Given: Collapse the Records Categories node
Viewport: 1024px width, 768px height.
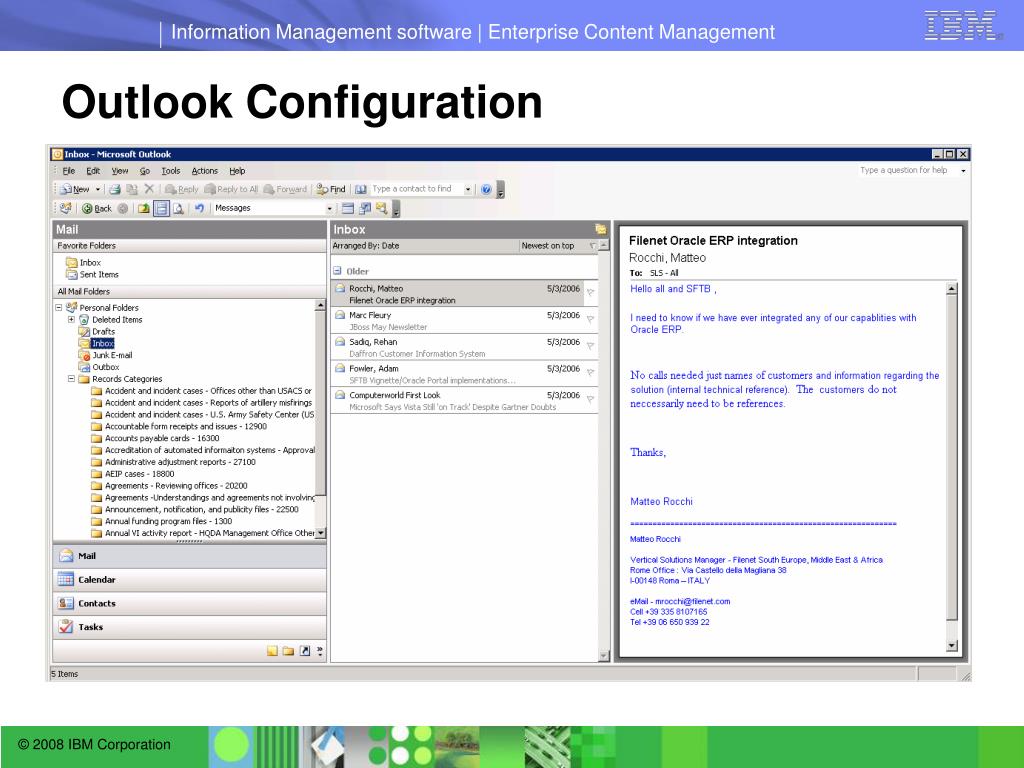Looking at the screenshot, I should pos(71,379).
